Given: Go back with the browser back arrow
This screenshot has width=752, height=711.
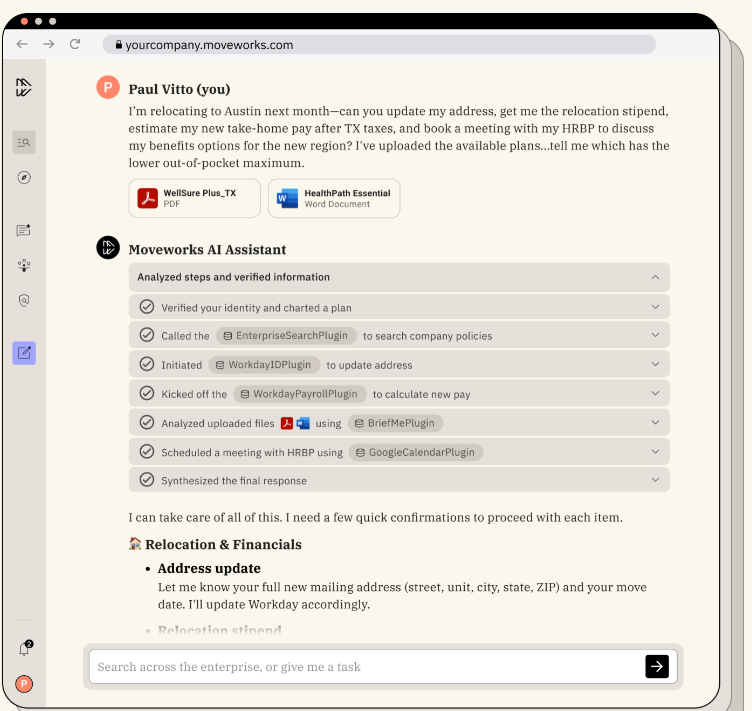Looking at the screenshot, I should tap(22, 44).
